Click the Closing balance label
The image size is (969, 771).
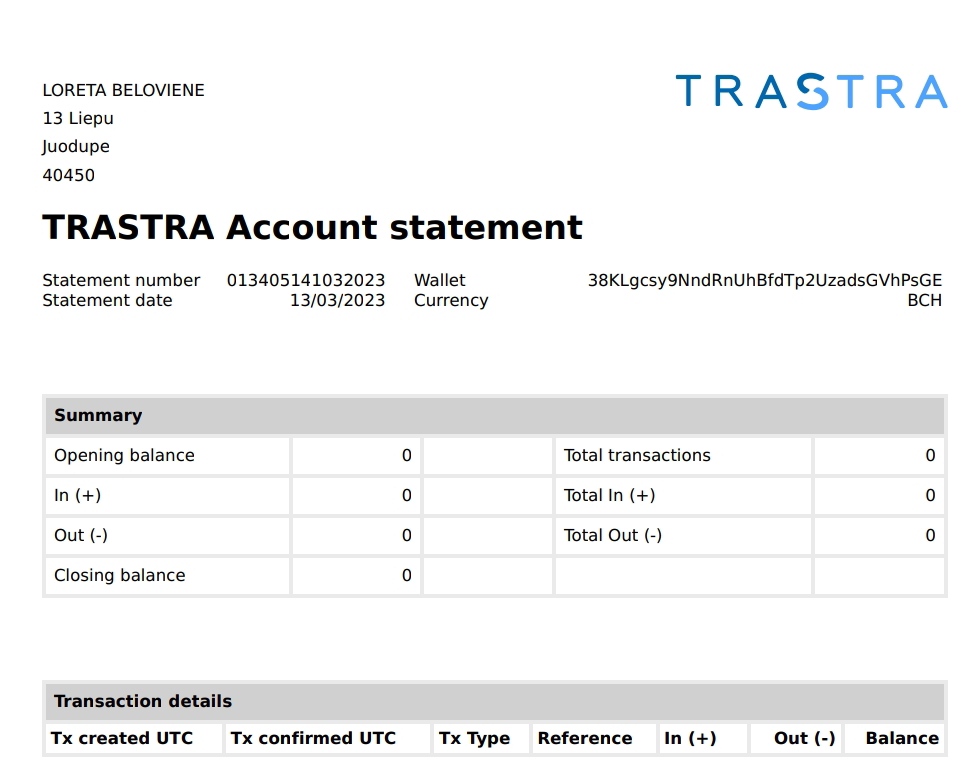click(x=119, y=575)
